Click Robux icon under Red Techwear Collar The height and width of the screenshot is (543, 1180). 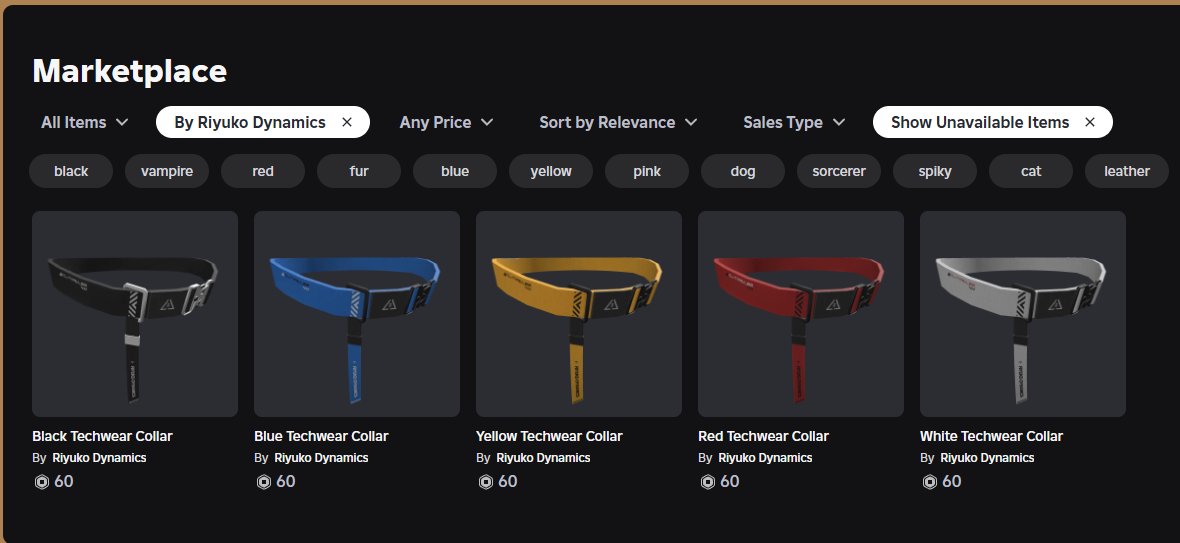(707, 482)
